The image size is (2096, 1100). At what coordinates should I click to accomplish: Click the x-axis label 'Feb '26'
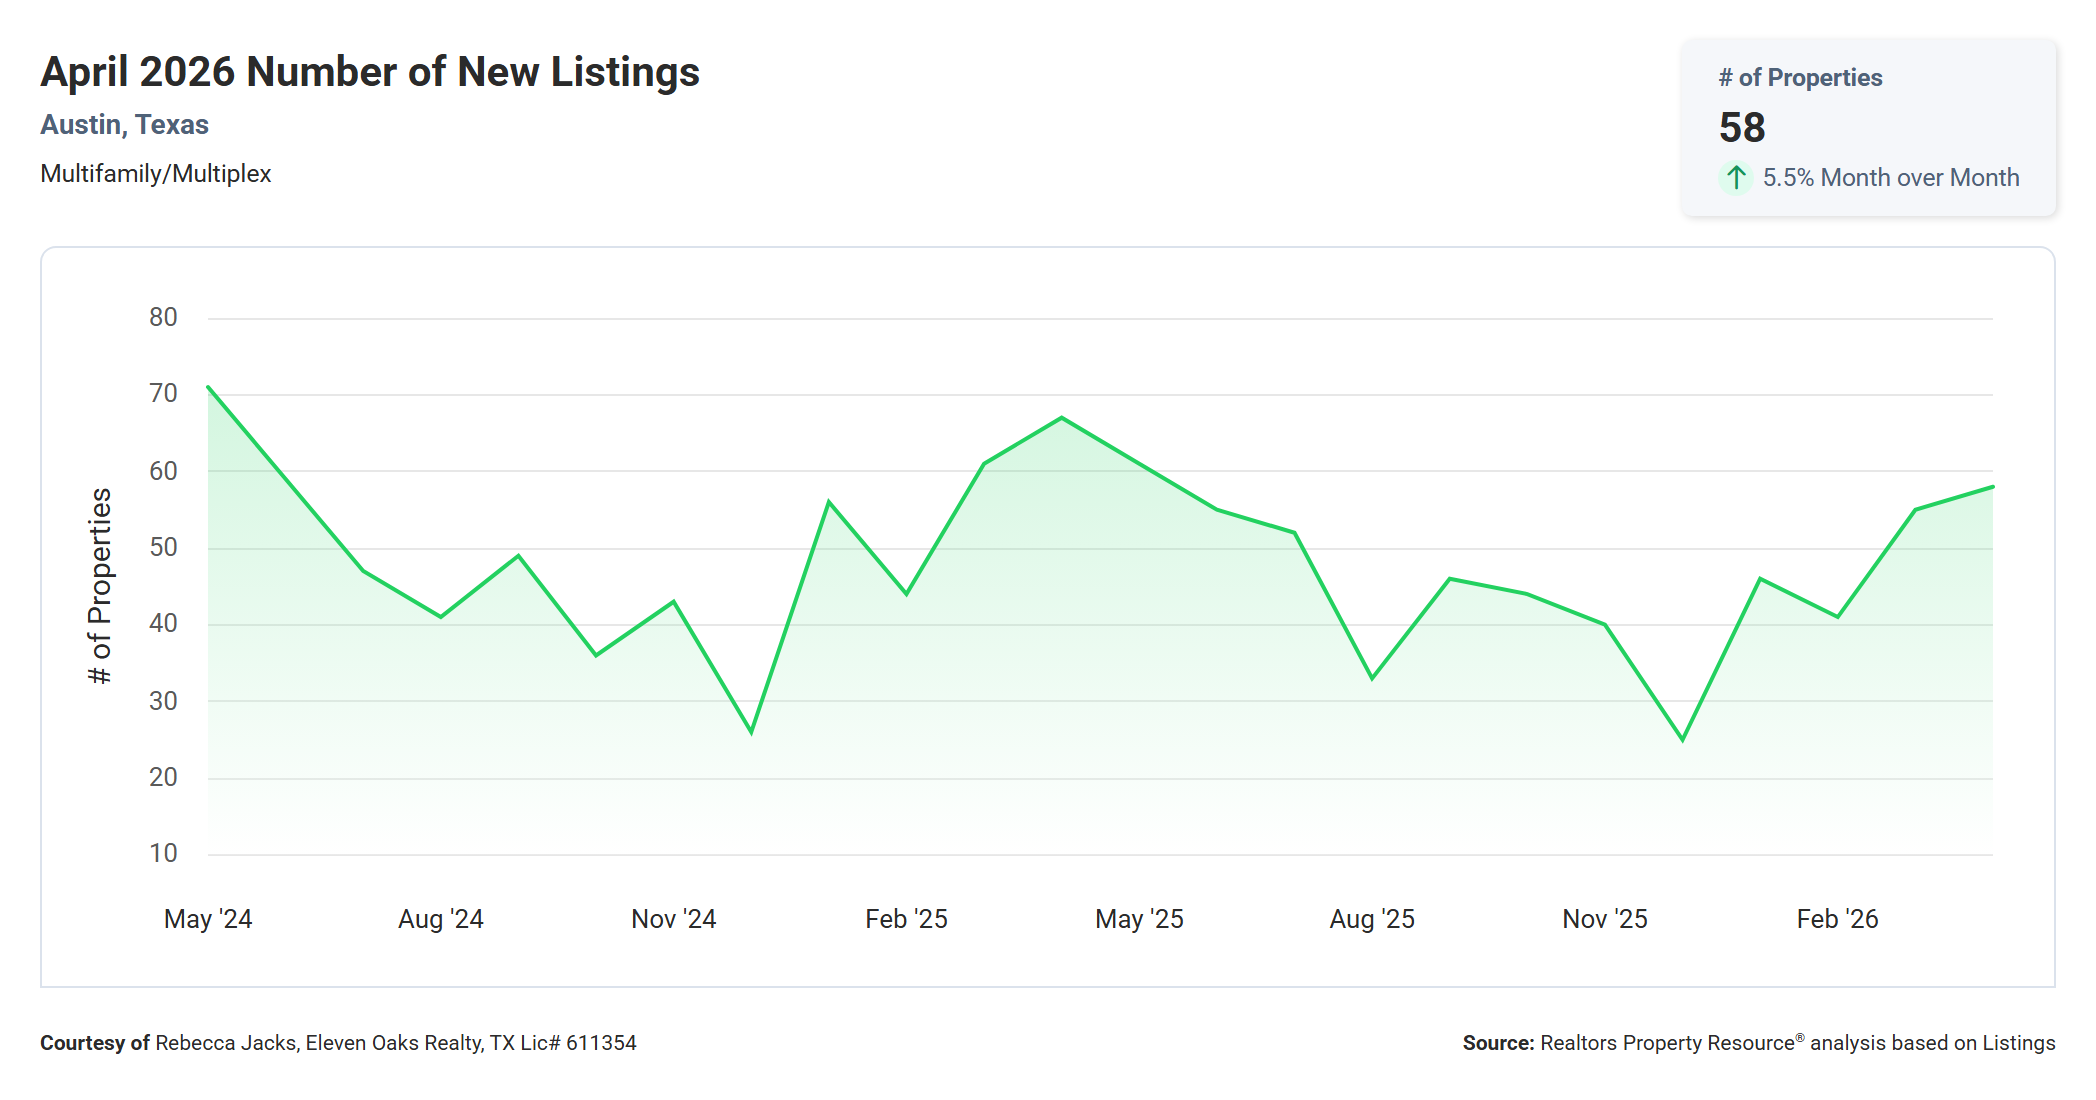pos(1838,919)
